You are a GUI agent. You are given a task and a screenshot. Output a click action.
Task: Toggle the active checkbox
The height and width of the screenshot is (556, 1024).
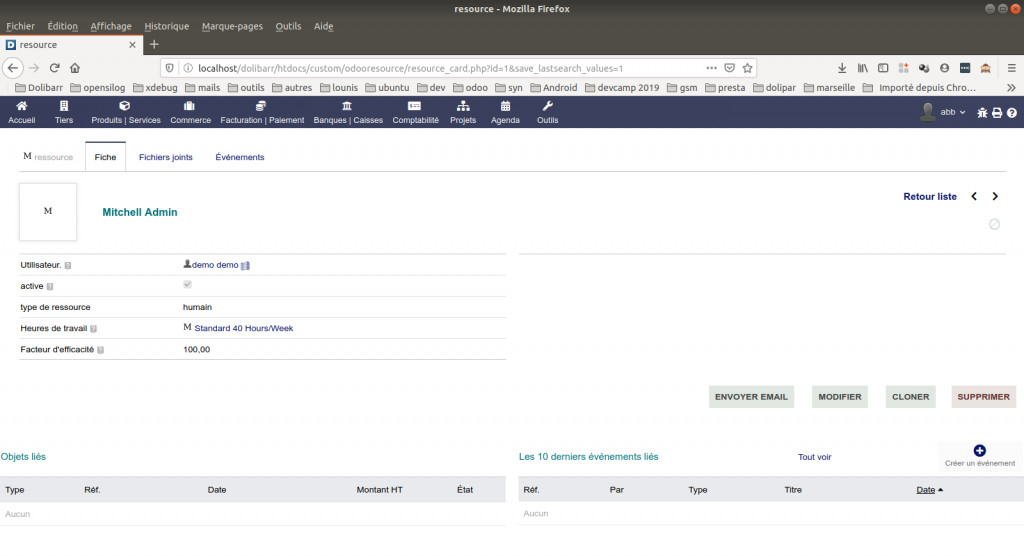click(187, 284)
